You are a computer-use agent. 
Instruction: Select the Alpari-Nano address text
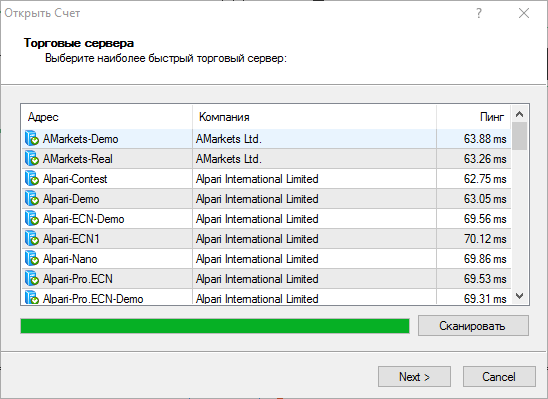(x=70, y=259)
